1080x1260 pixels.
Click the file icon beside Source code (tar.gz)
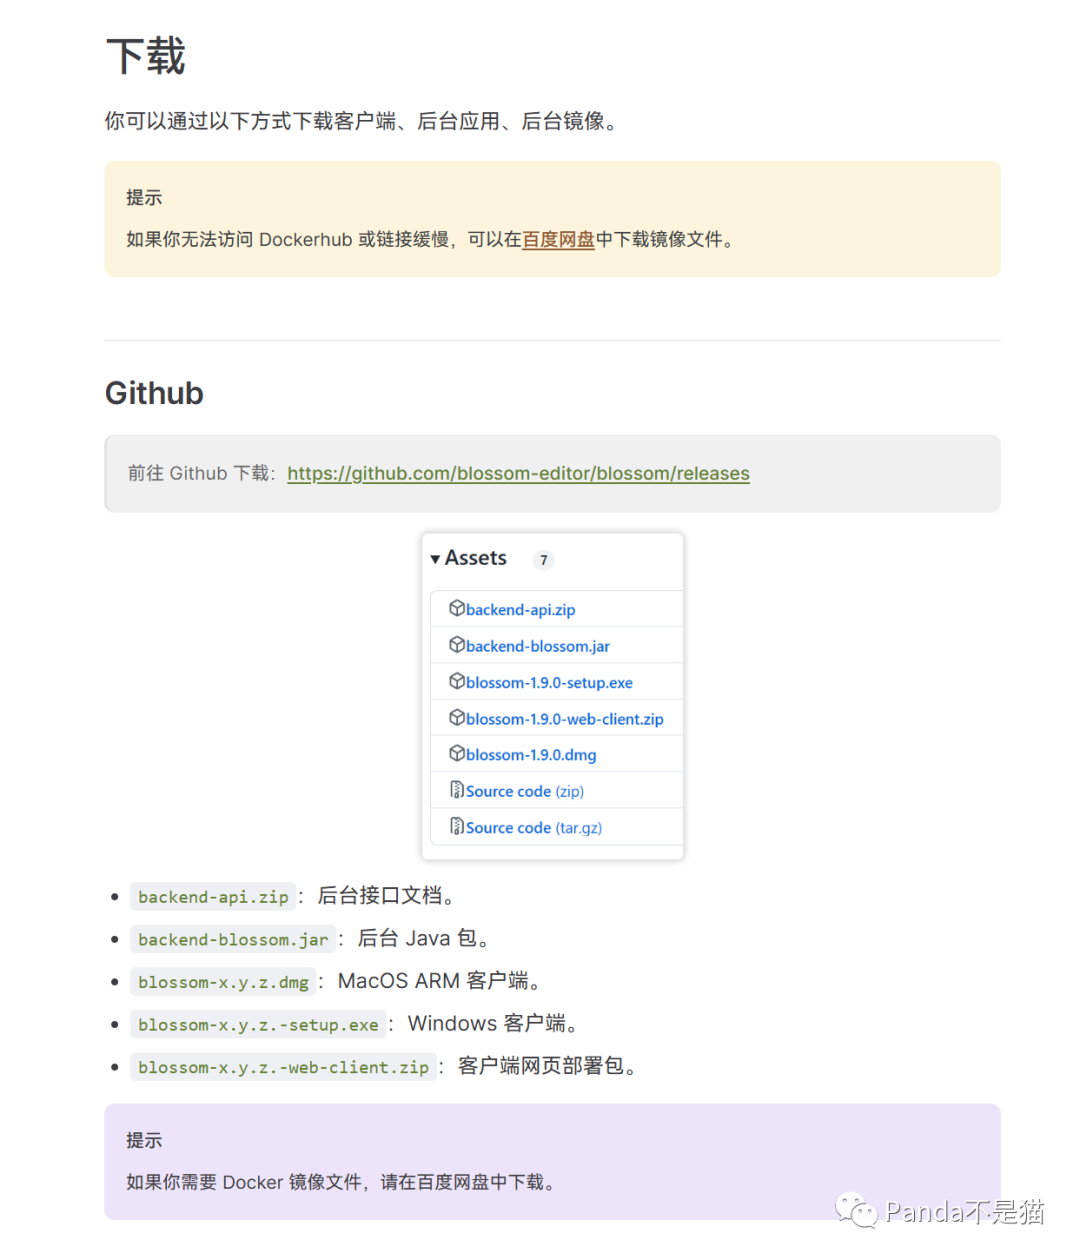456,826
